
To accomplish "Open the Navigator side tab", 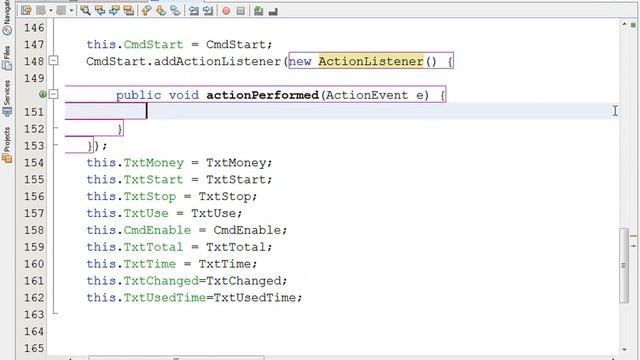I will tap(7, 17).
